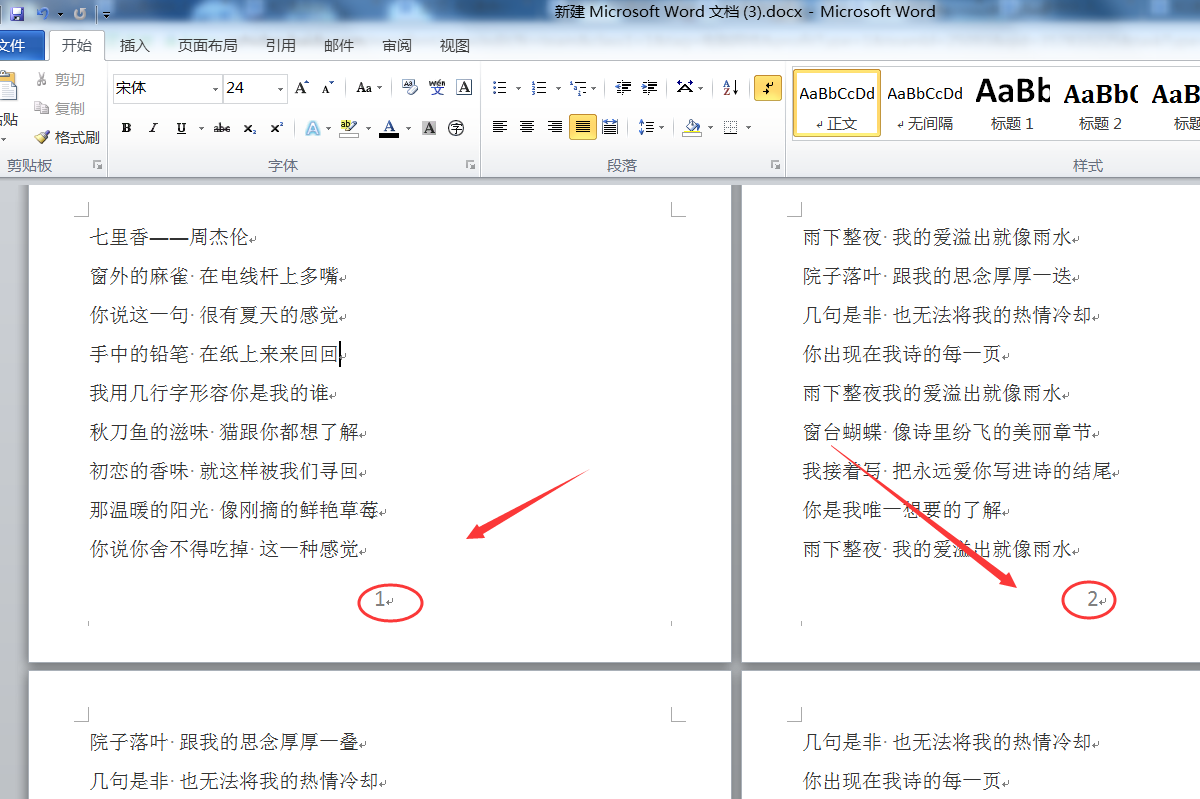Apply the 无间隔 style
The width and height of the screenshot is (1200, 799).
925,103
